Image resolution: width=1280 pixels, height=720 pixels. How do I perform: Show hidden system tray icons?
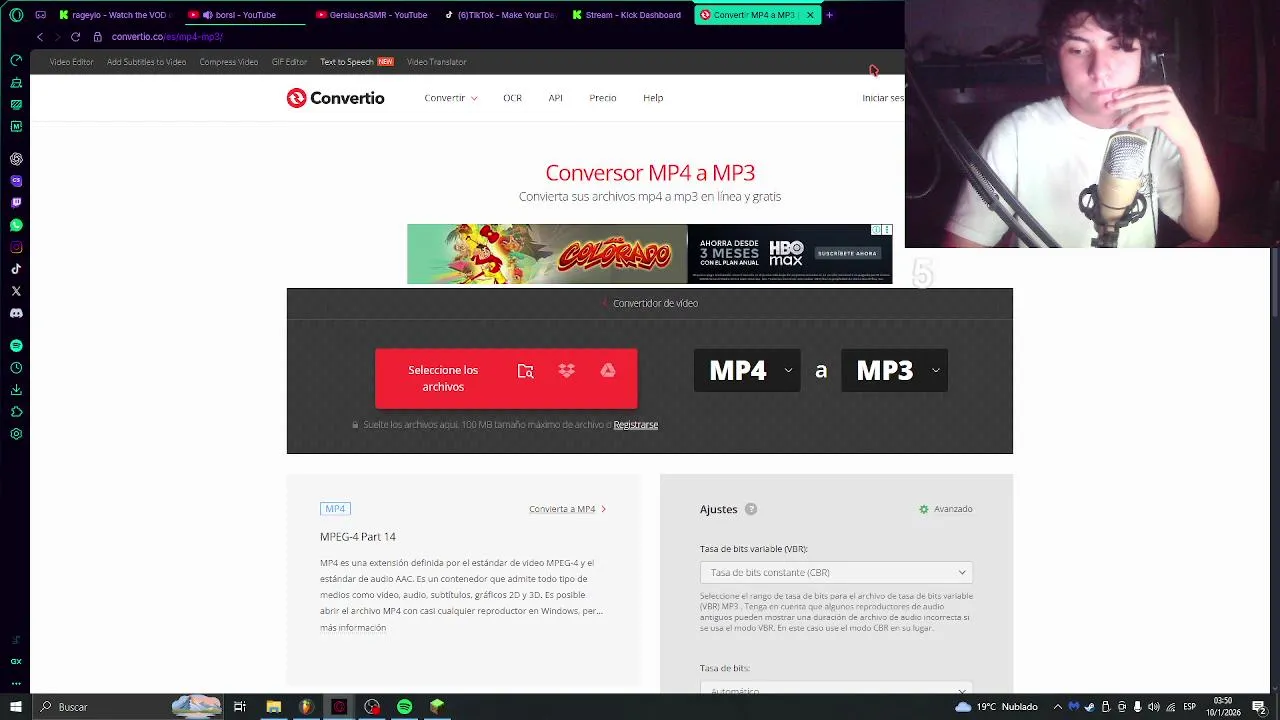1058,707
